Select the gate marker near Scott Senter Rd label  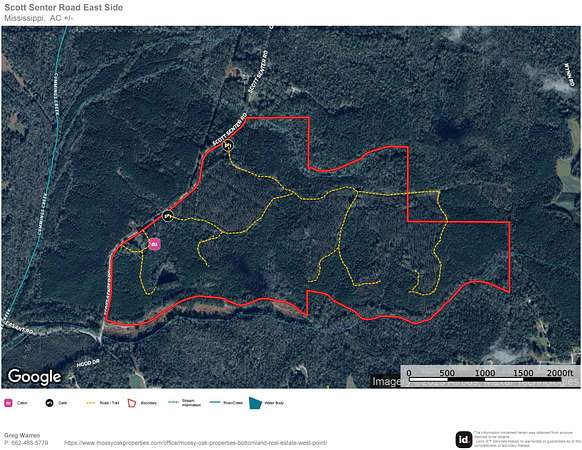[x=229, y=145]
